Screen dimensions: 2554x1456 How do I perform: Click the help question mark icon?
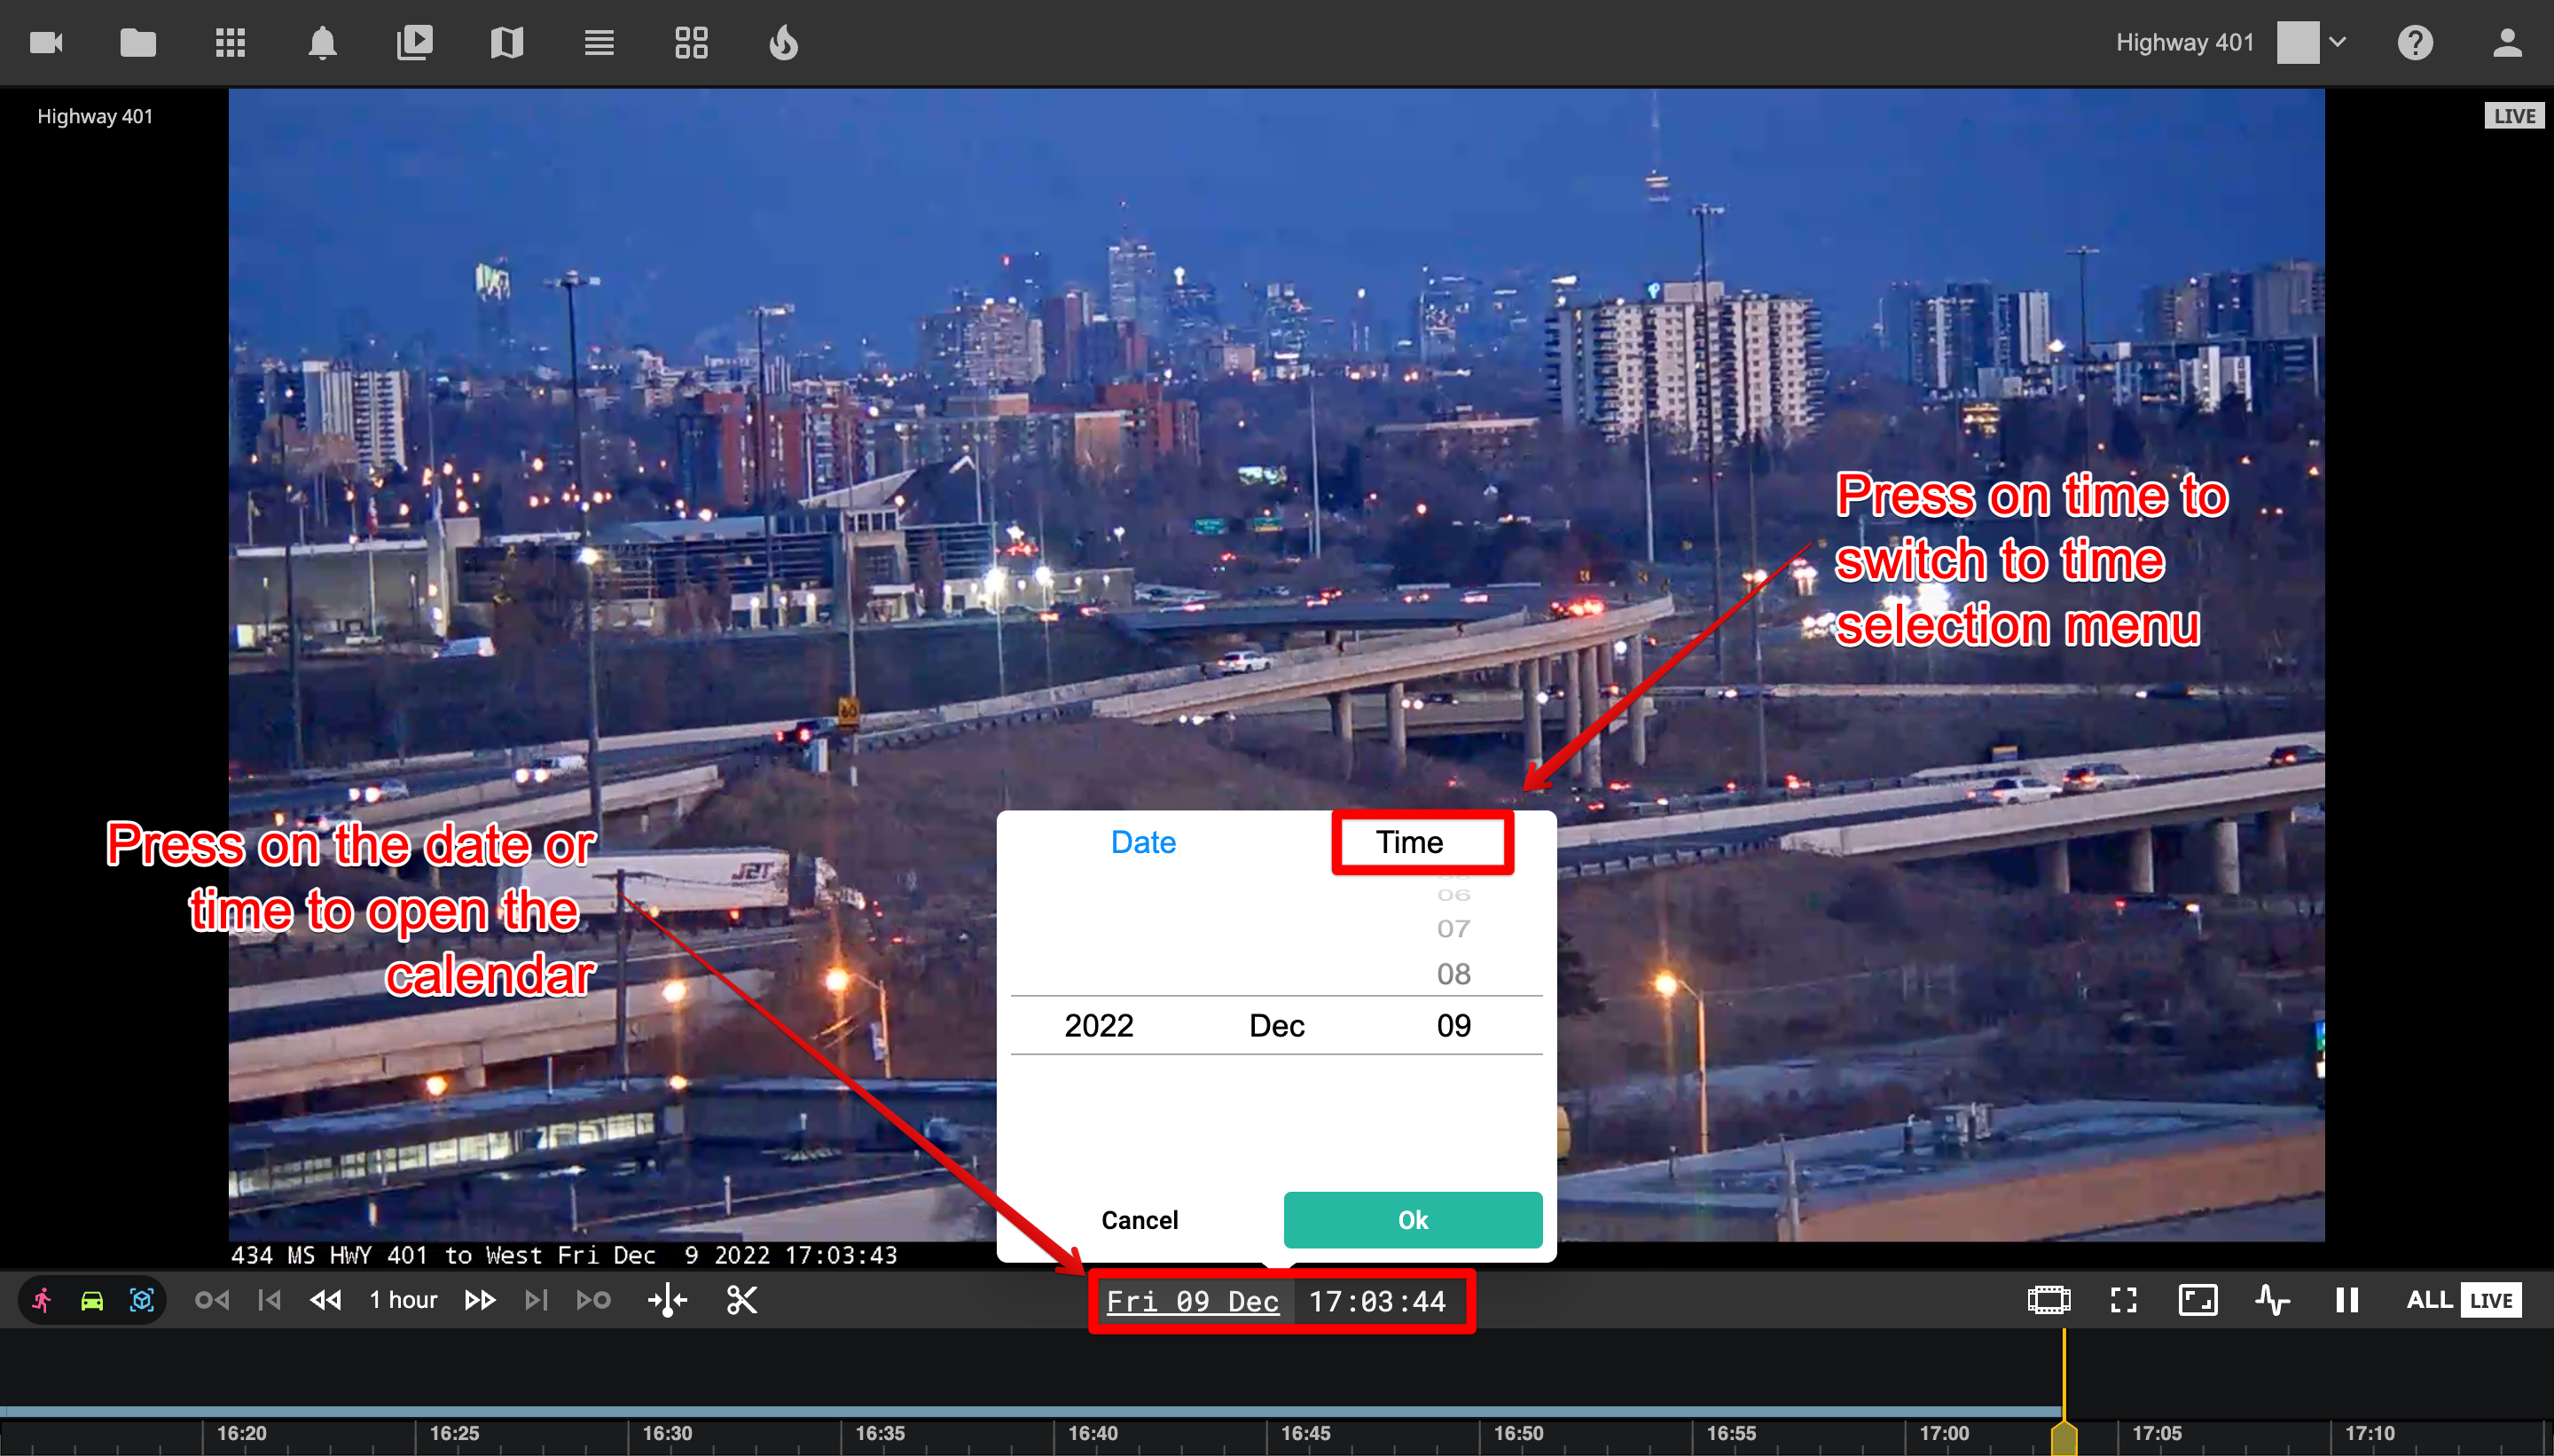tap(2414, 43)
